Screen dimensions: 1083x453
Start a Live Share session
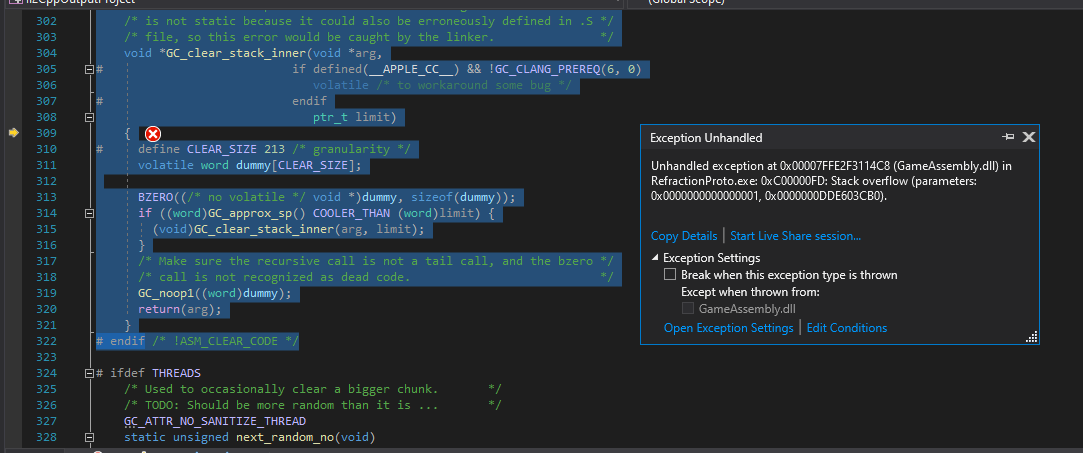(795, 236)
